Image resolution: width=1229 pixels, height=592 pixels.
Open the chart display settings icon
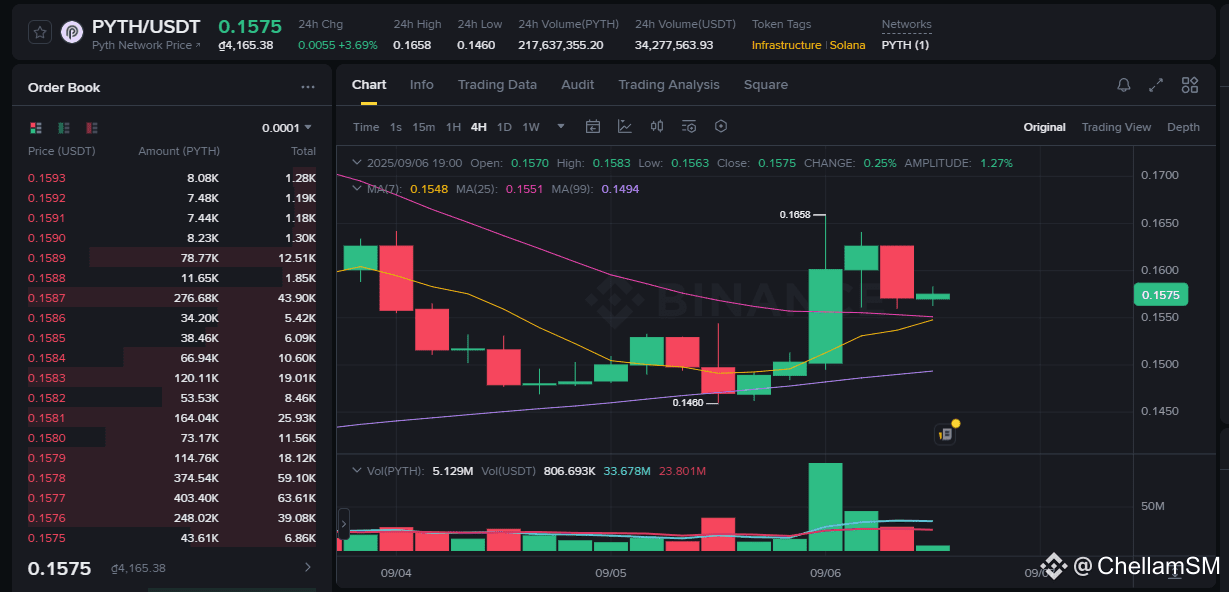[689, 126]
